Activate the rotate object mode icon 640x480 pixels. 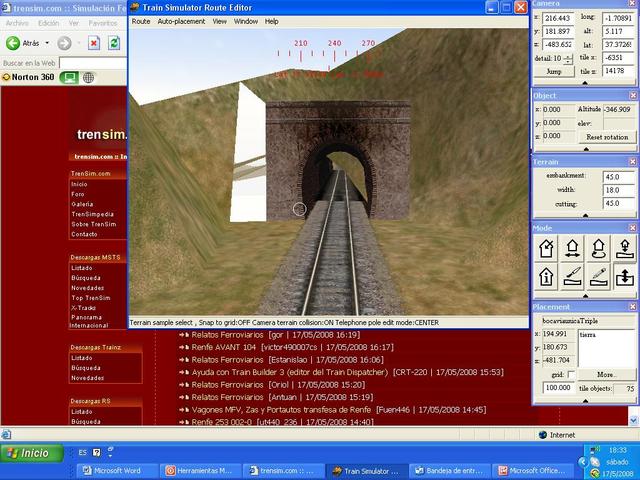coord(598,247)
